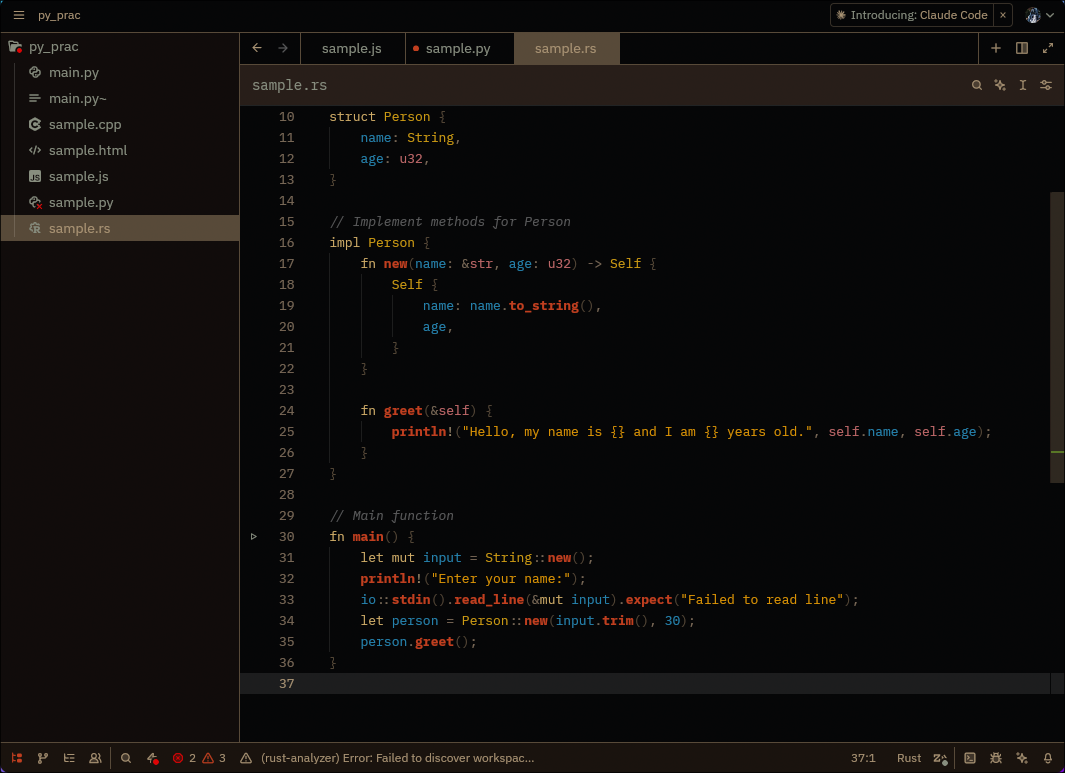Toggle the agent panel sparkle icon
Viewport: 1065px width, 773px height.
1022,758
